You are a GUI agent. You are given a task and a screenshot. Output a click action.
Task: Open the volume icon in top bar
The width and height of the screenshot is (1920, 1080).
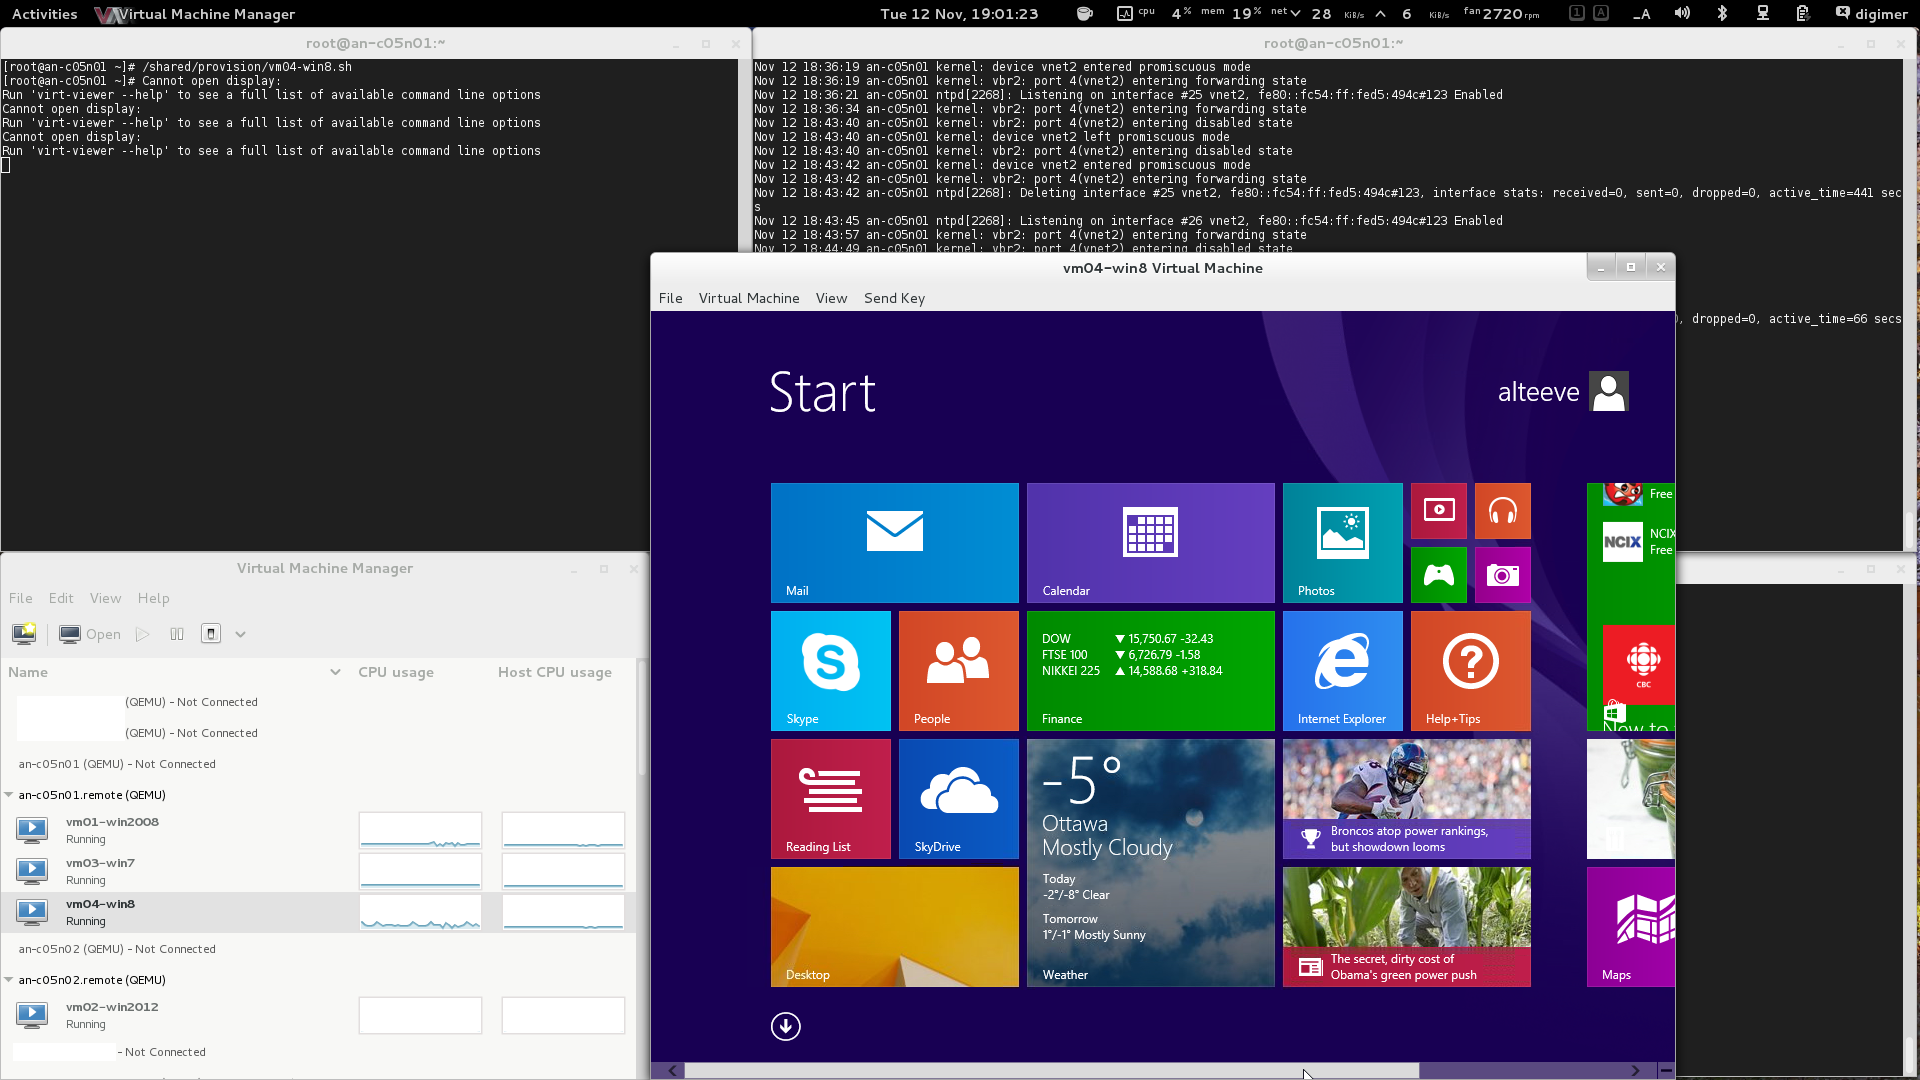click(x=1682, y=14)
